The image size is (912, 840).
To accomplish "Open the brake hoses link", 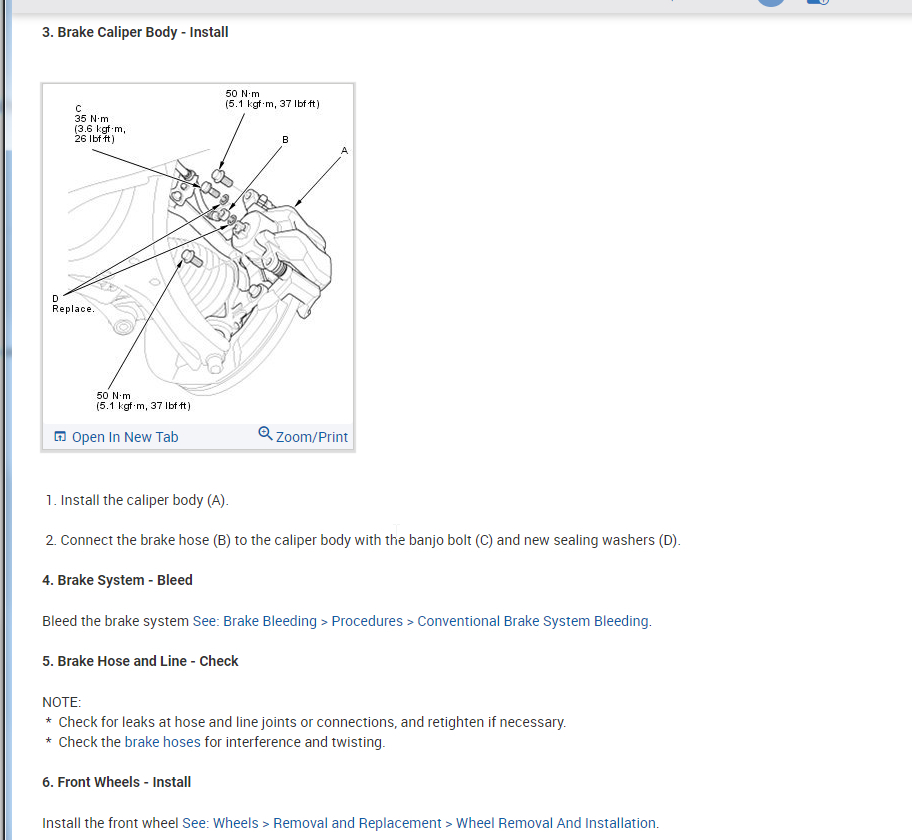I will coord(162,742).
